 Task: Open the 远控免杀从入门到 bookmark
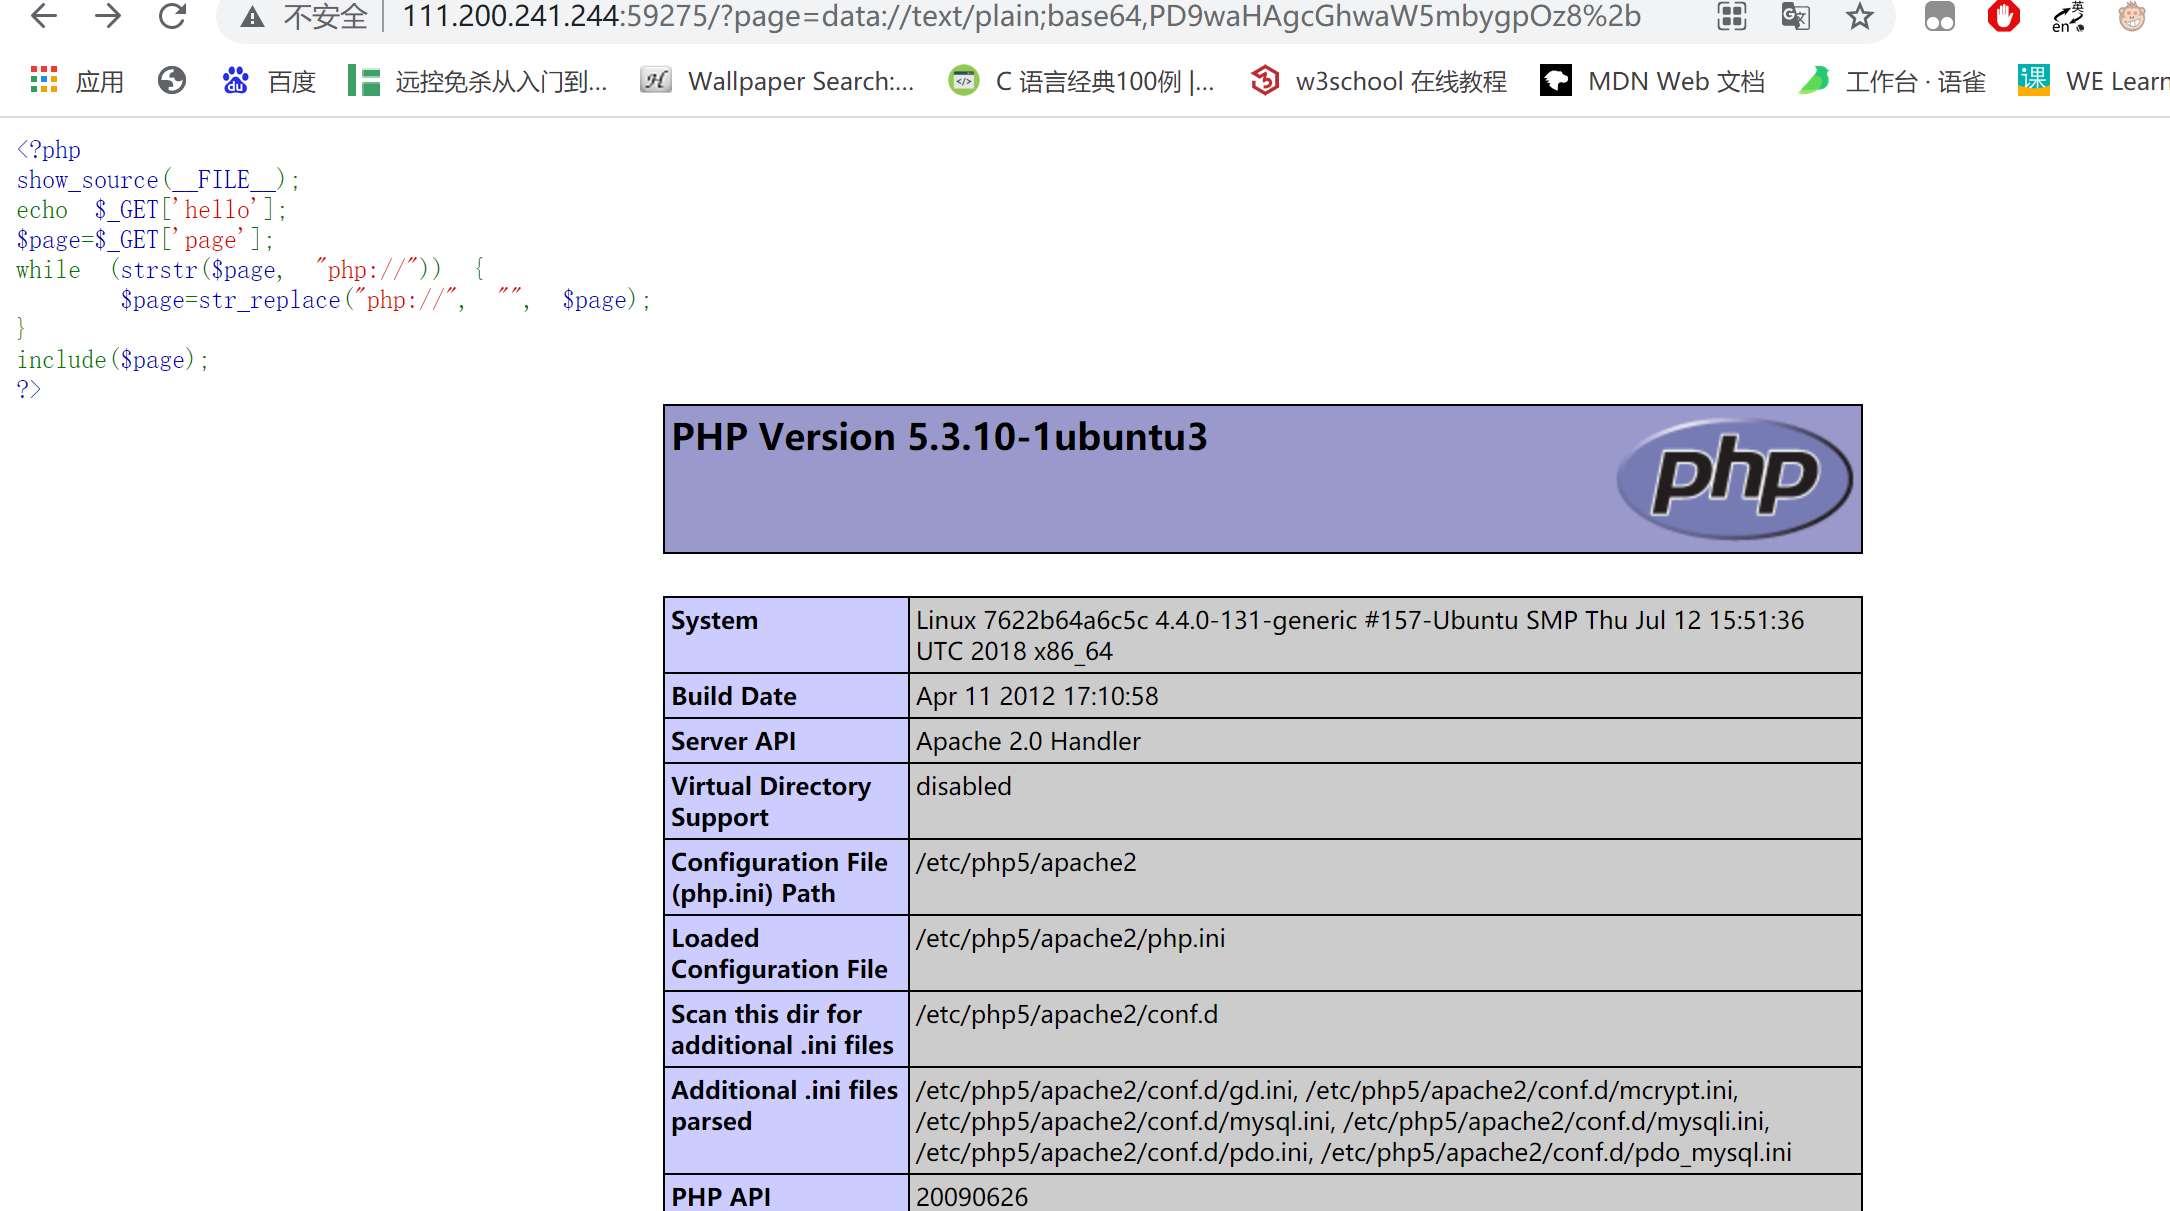tap(477, 81)
